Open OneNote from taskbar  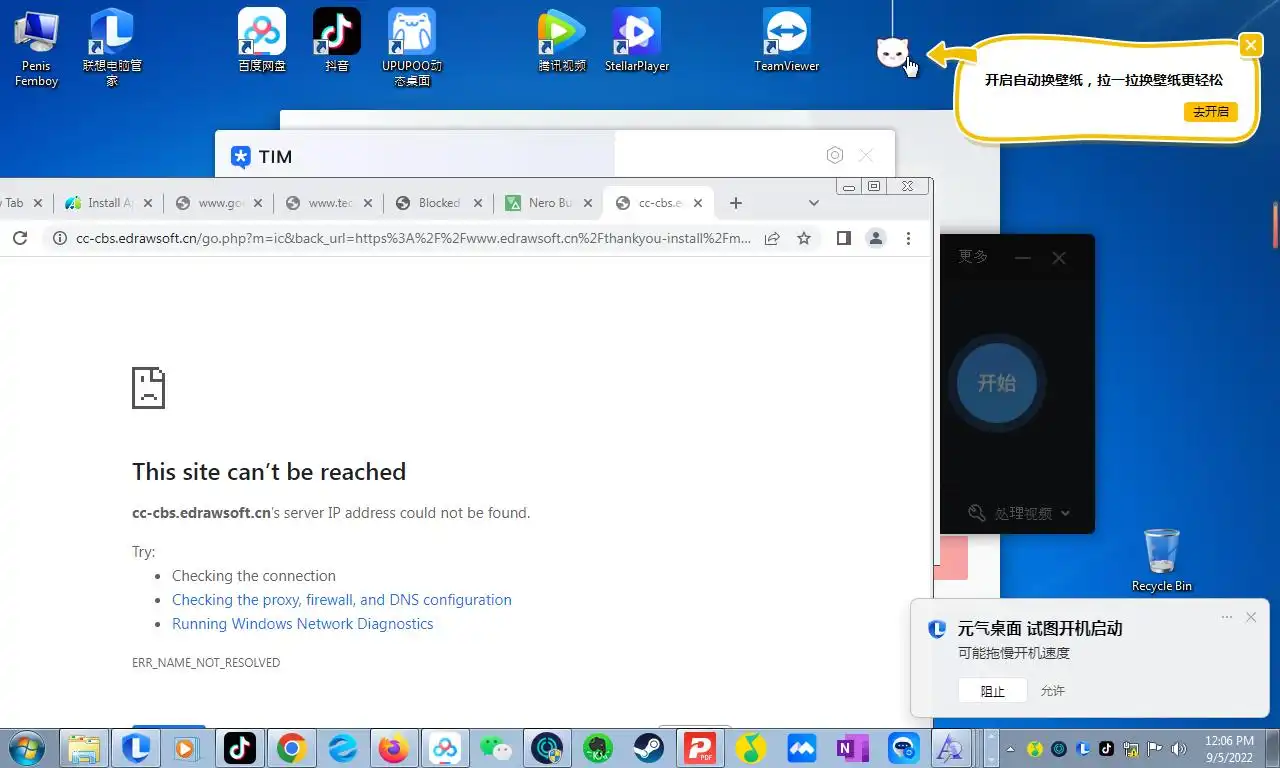[853, 748]
